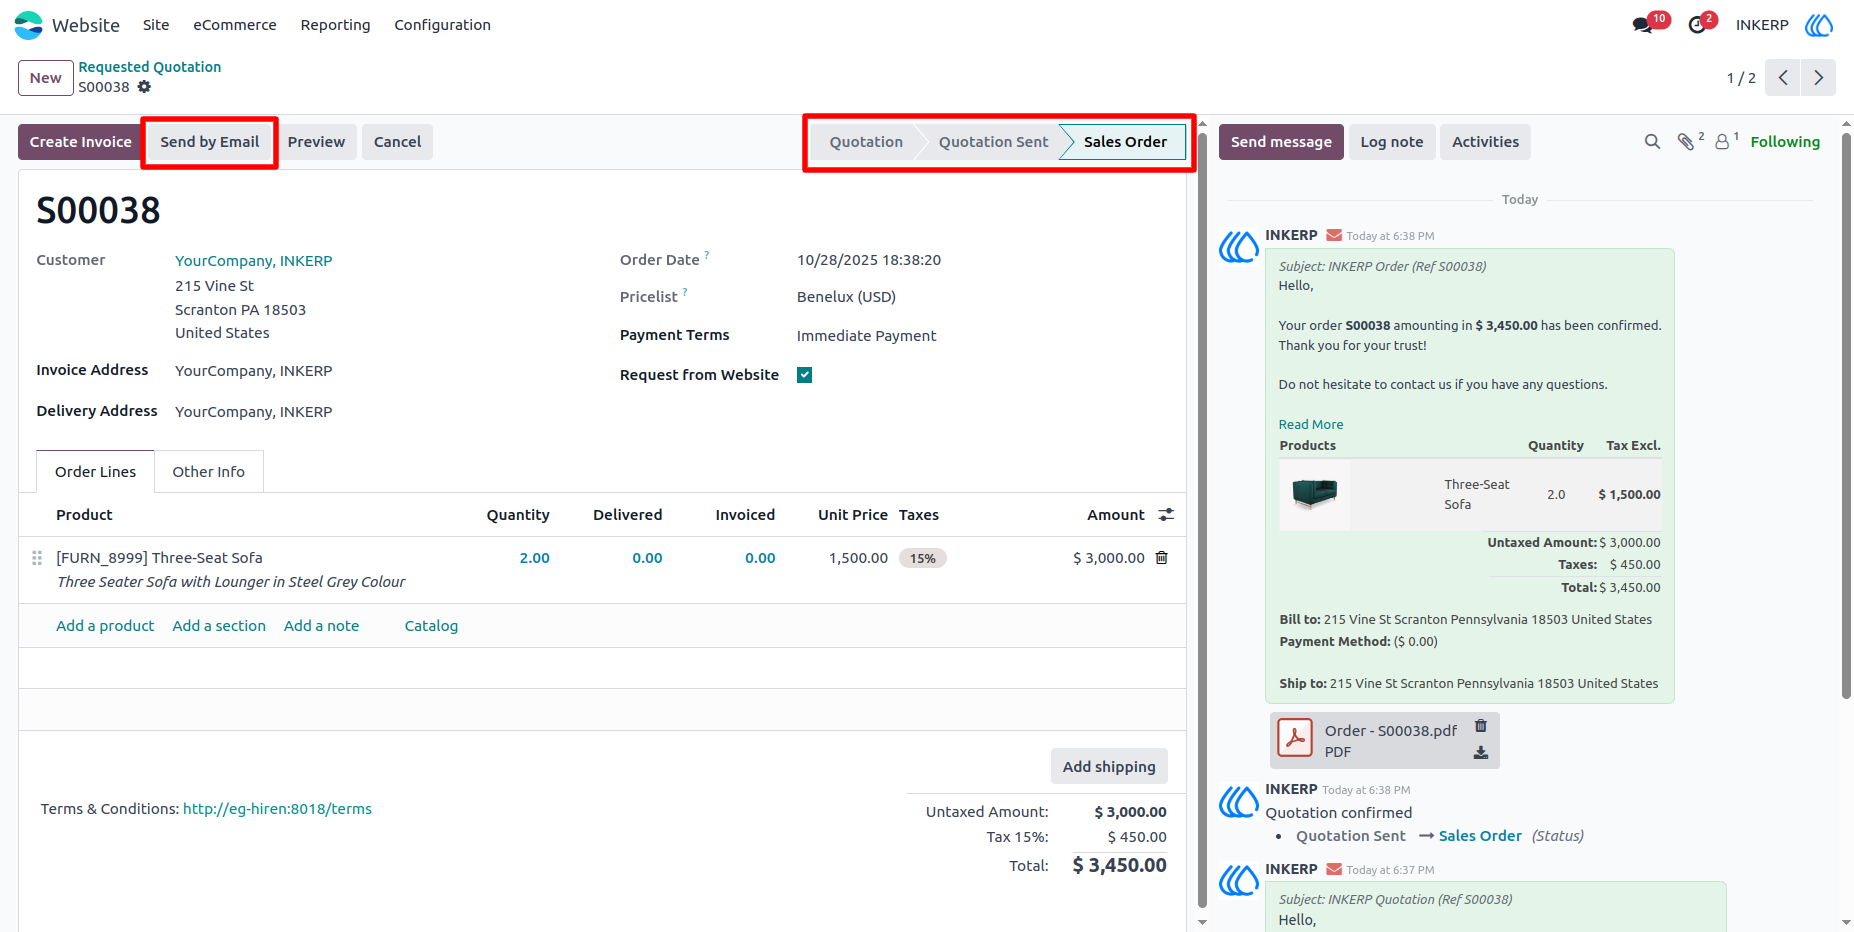
Task: Click Read More in the email message
Action: click(1310, 425)
